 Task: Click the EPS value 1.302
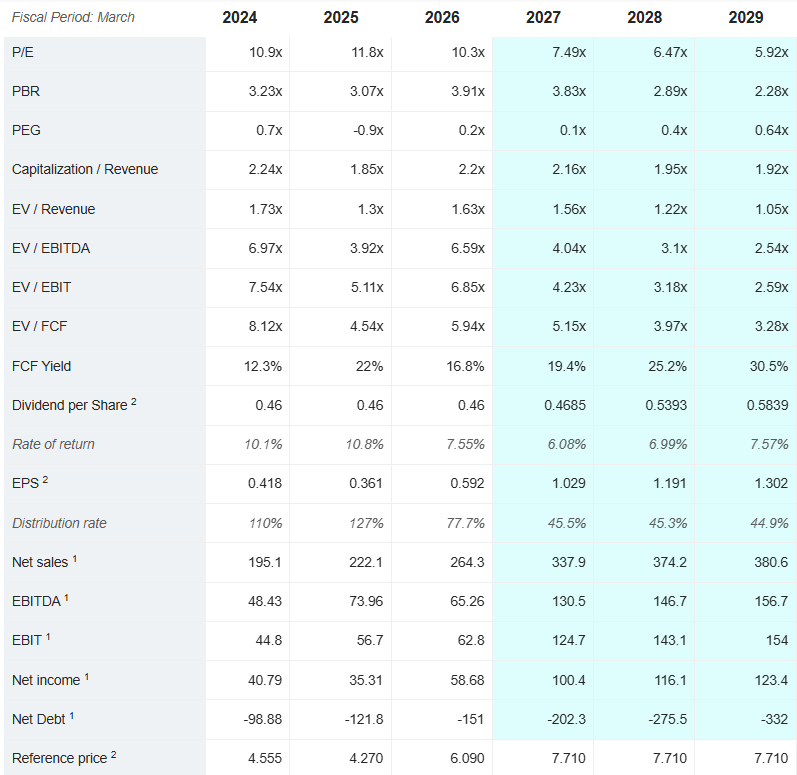[771, 483]
